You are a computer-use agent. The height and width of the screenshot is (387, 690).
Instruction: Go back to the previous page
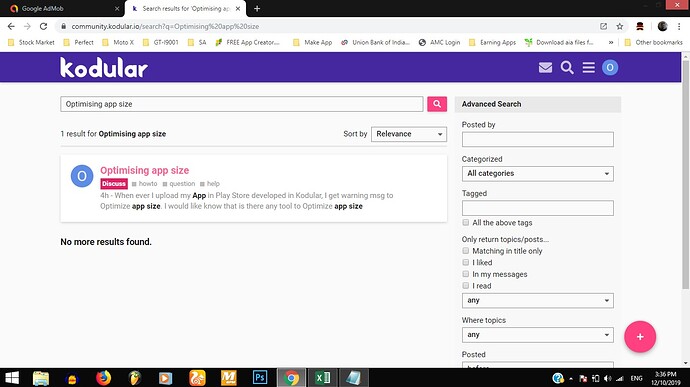(11, 26)
